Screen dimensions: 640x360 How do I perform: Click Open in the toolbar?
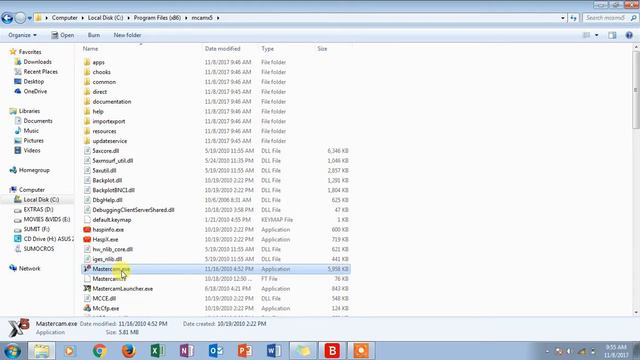tap(62, 36)
